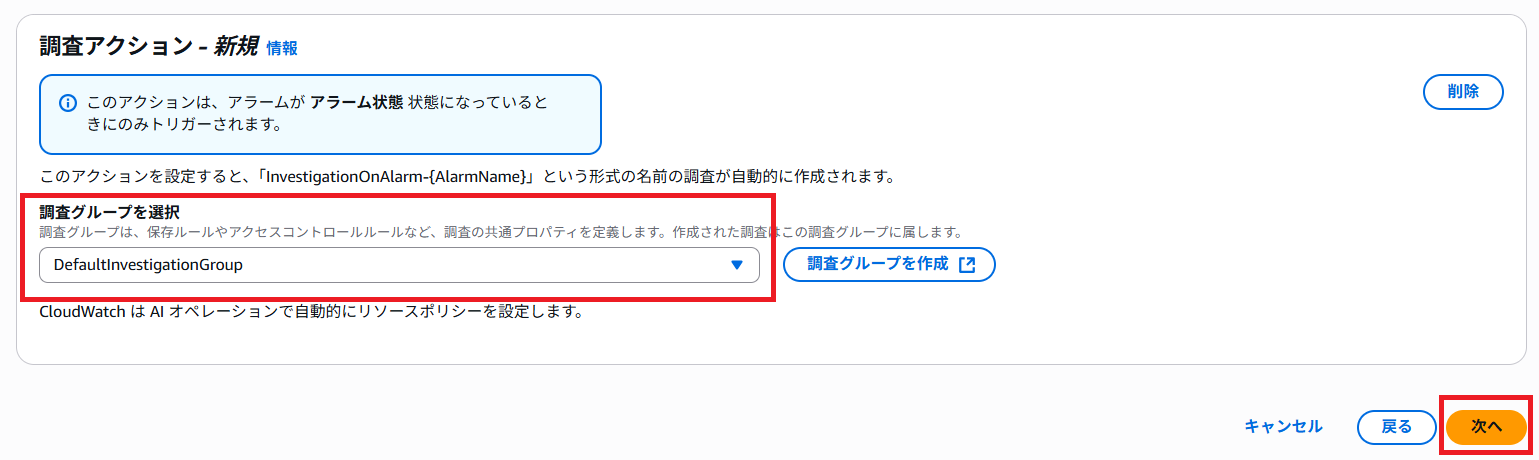
Task: Expand the investigation group dropdown arrow
Action: [737, 265]
